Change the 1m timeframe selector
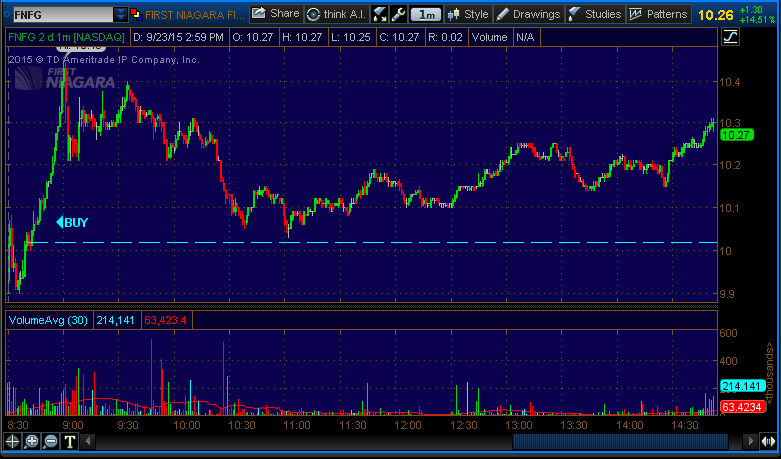 point(427,14)
